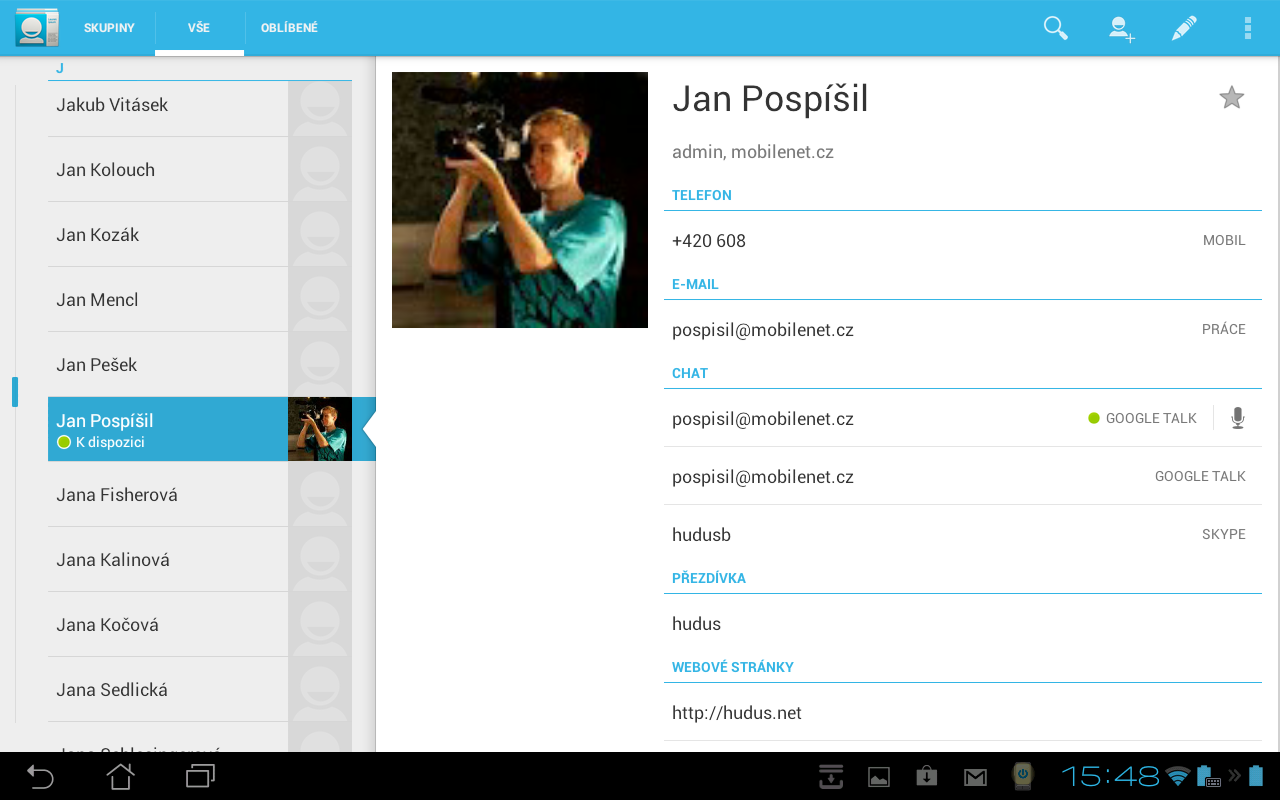Tap the pencil edit contact icon
The width and height of the screenshot is (1280, 800).
1184,28
